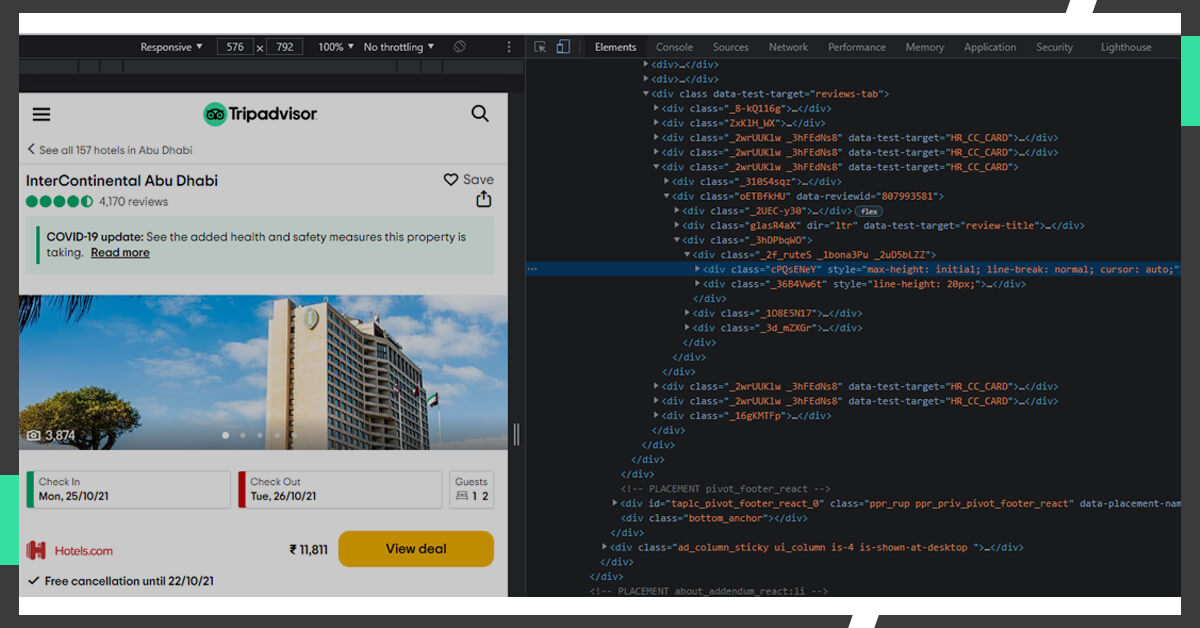
Task: Collapse the div with data-reviewid="807993581"
Action: (x=667, y=197)
